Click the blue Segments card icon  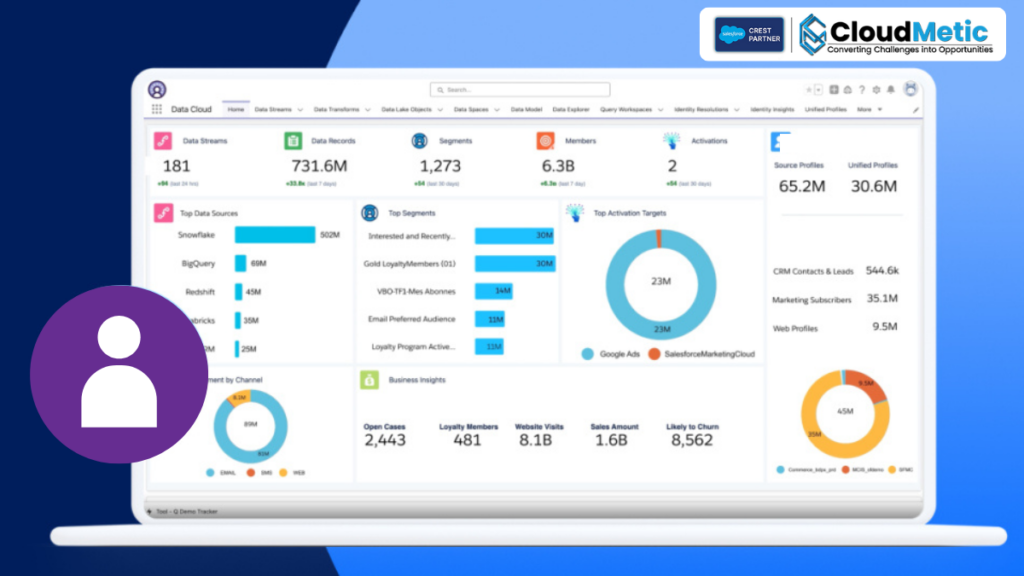click(x=419, y=140)
